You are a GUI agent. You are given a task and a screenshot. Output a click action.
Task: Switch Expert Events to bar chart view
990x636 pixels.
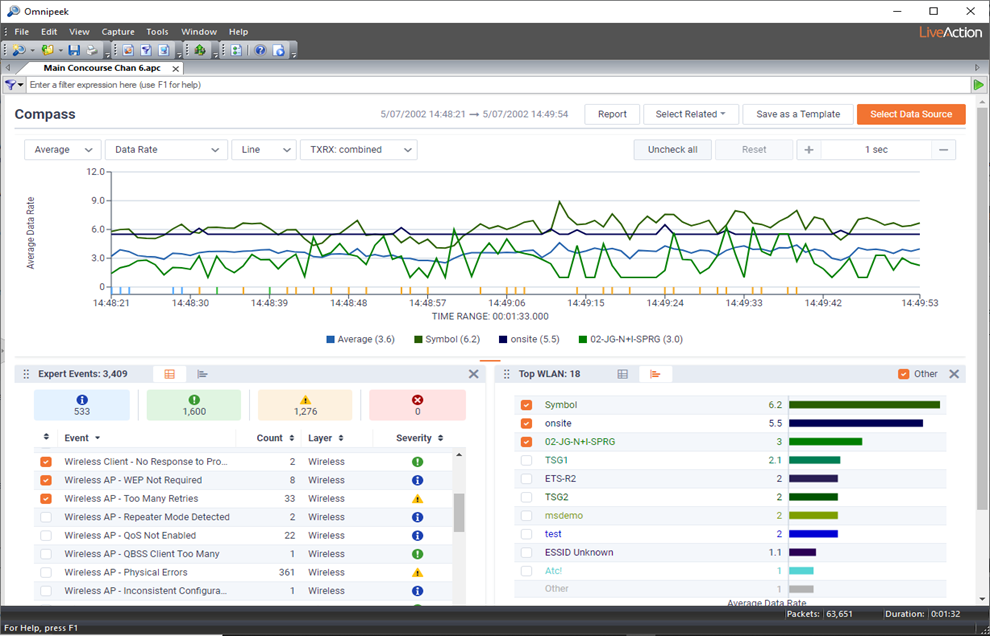click(x=202, y=374)
